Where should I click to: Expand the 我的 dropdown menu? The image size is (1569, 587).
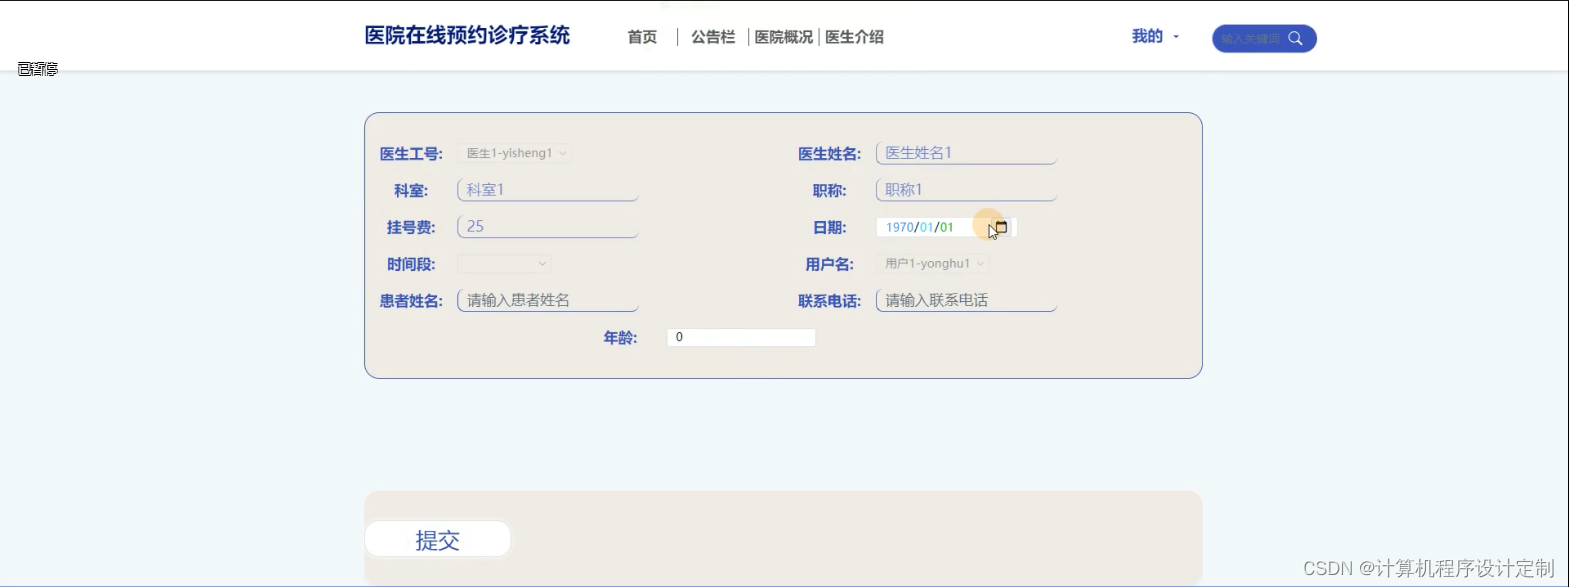tap(1155, 36)
